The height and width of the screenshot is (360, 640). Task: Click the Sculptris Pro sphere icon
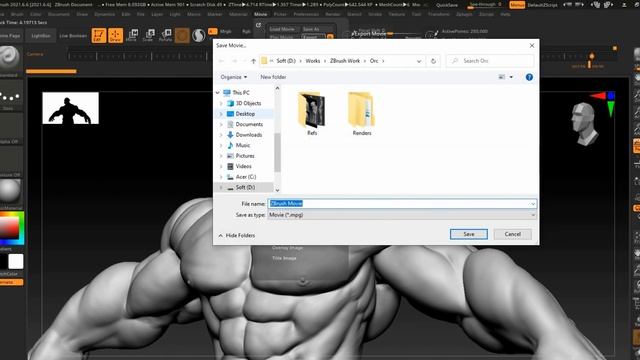pyautogui.click(x=198, y=36)
